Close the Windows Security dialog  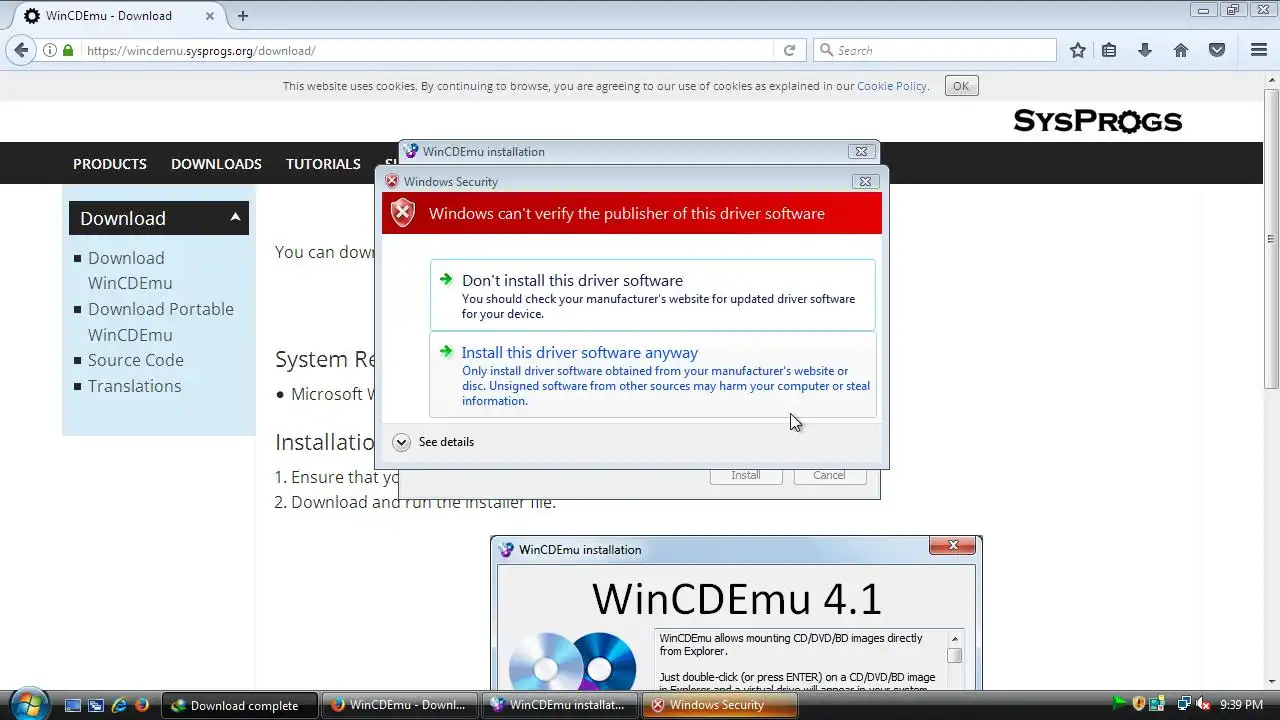click(x=865, y=181)
